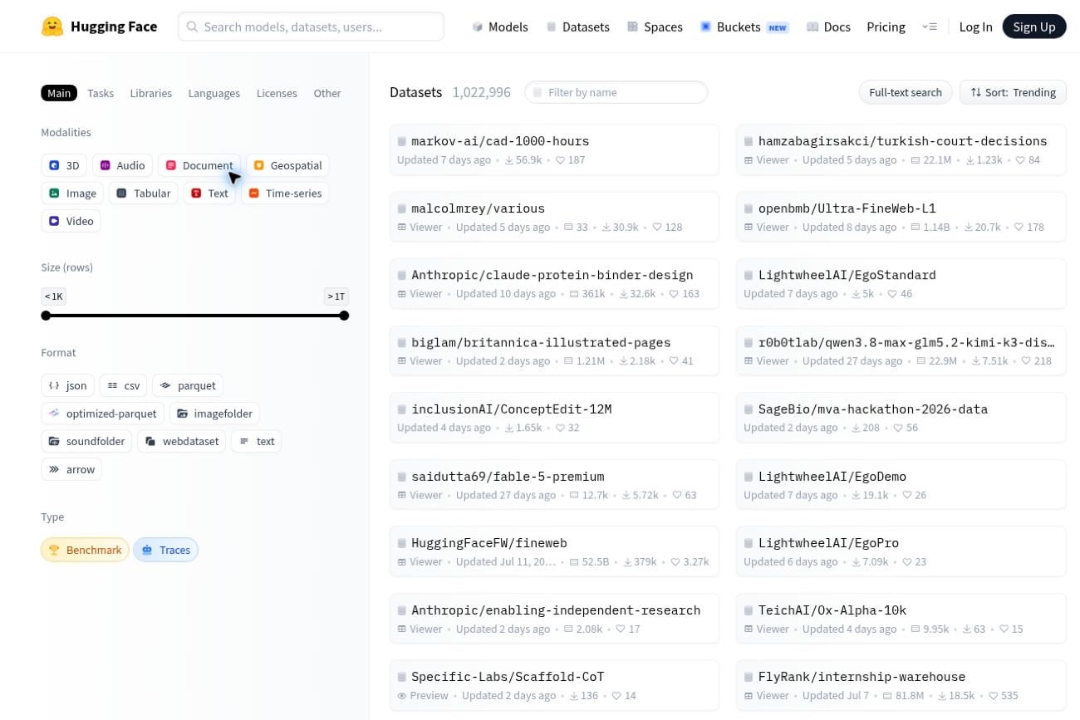Image resolution: width=1080 pixels, height=720 pixels.
Task: Toggle the Audio modality filter
Action: coord(123,165)
